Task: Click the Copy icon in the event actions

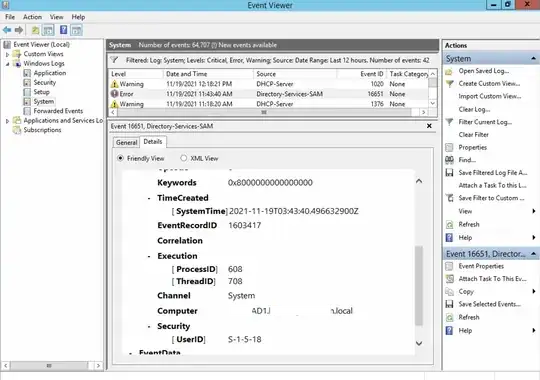Action: click(x=449, y=291)
